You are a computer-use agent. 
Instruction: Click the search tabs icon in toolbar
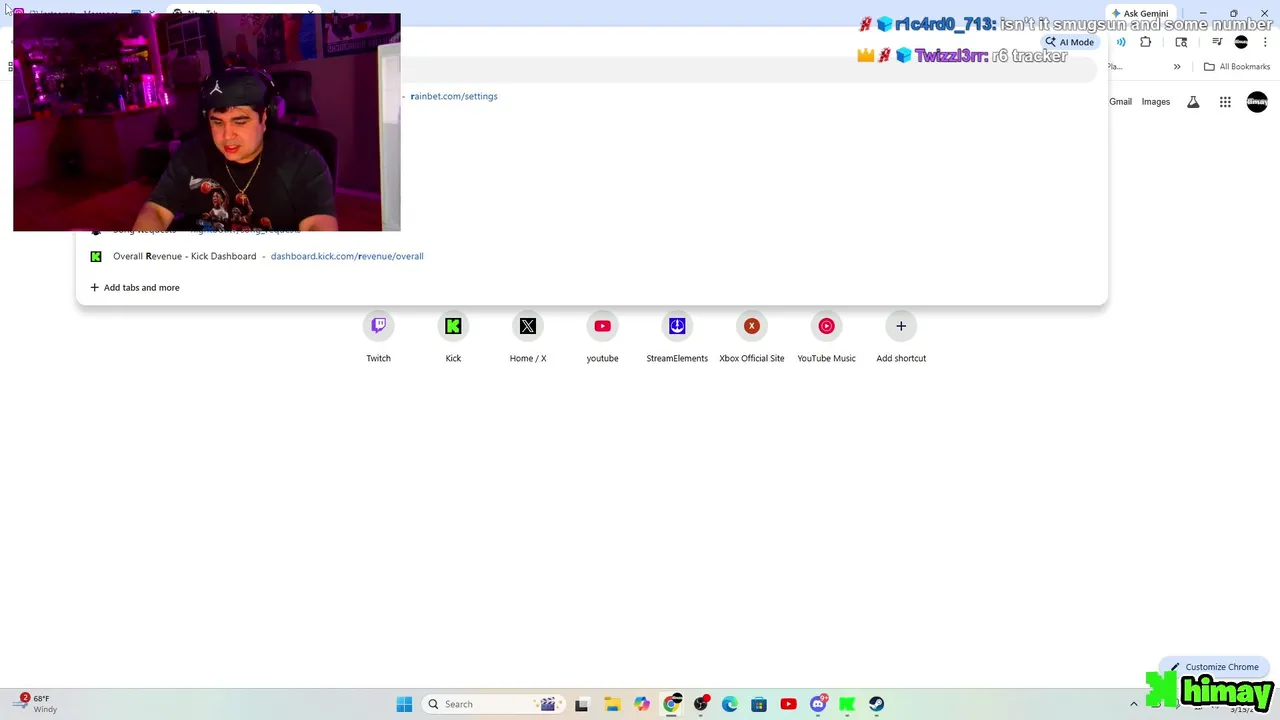[x=1181, y=42]
